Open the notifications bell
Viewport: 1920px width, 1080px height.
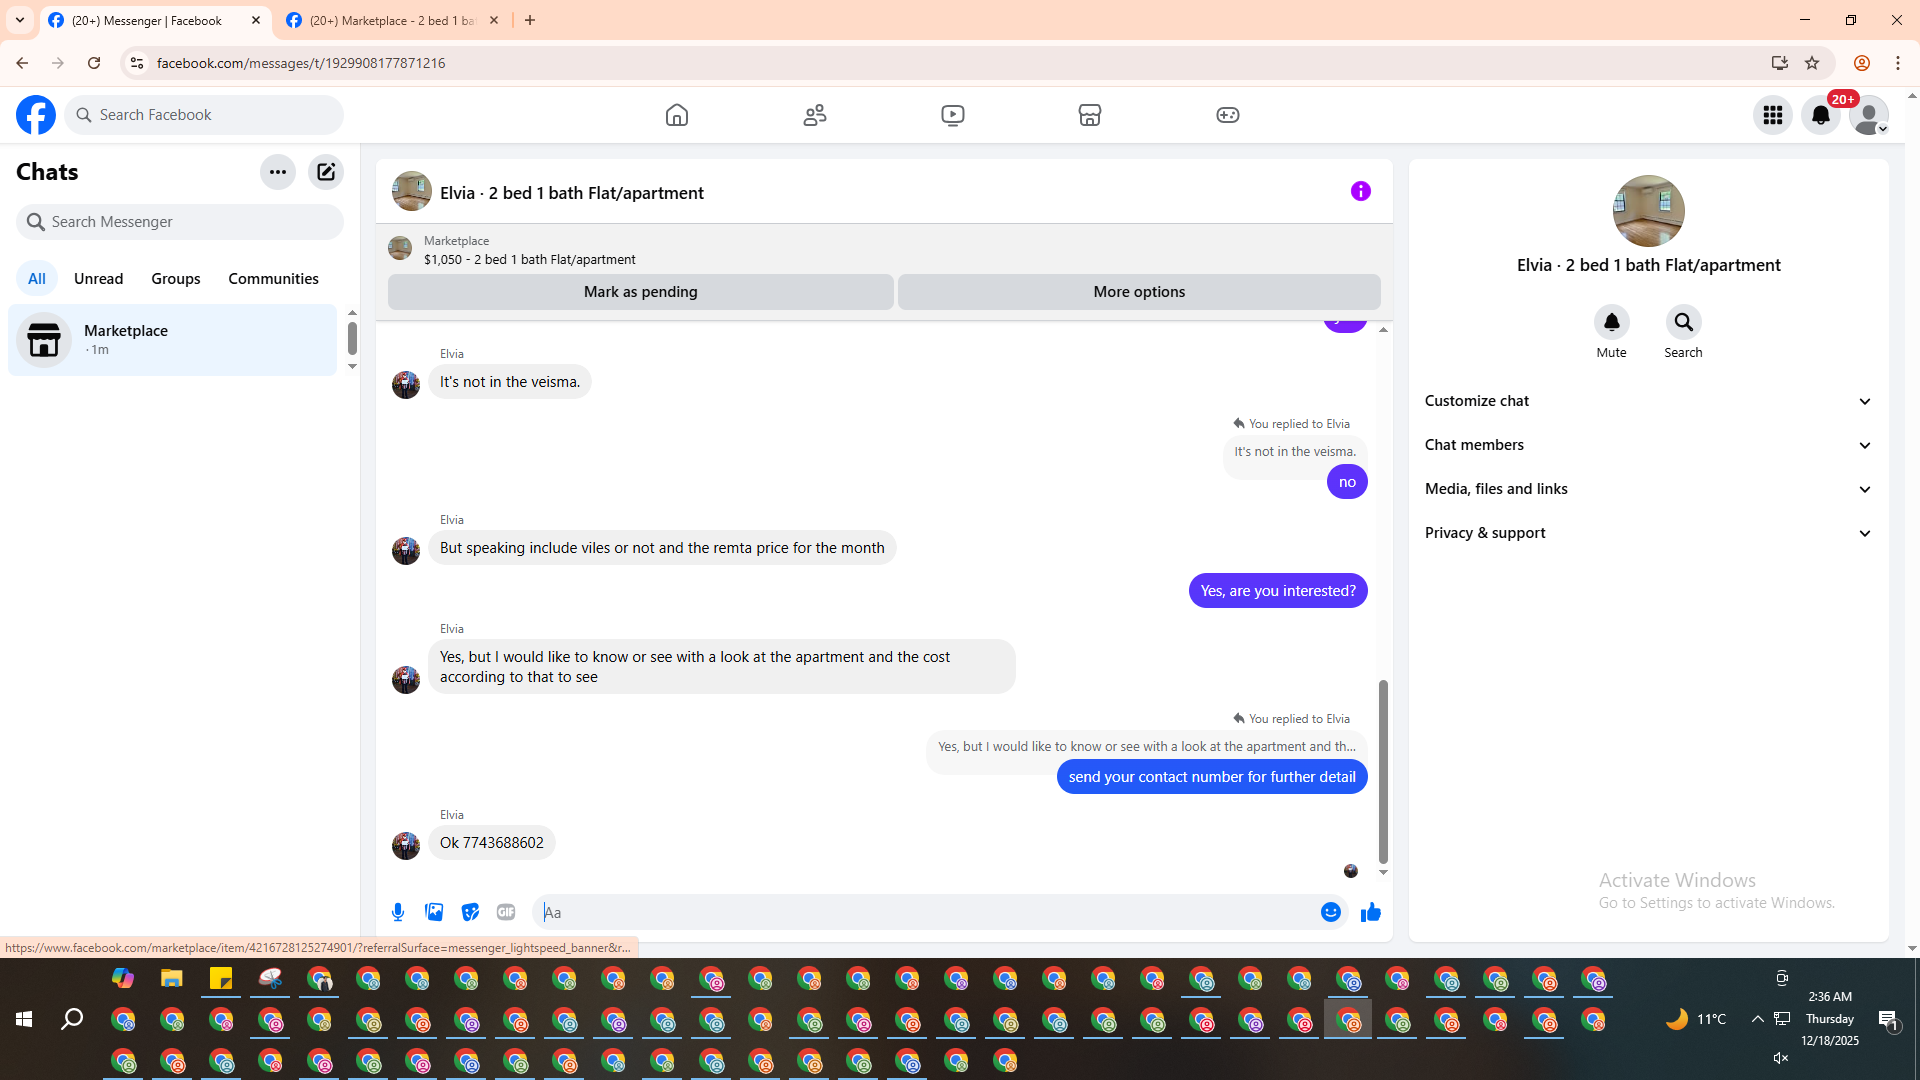(x=1820, y=115)
